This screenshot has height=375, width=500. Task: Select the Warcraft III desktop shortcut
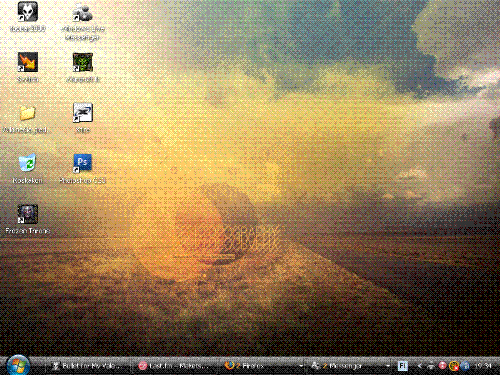(83, 67)
